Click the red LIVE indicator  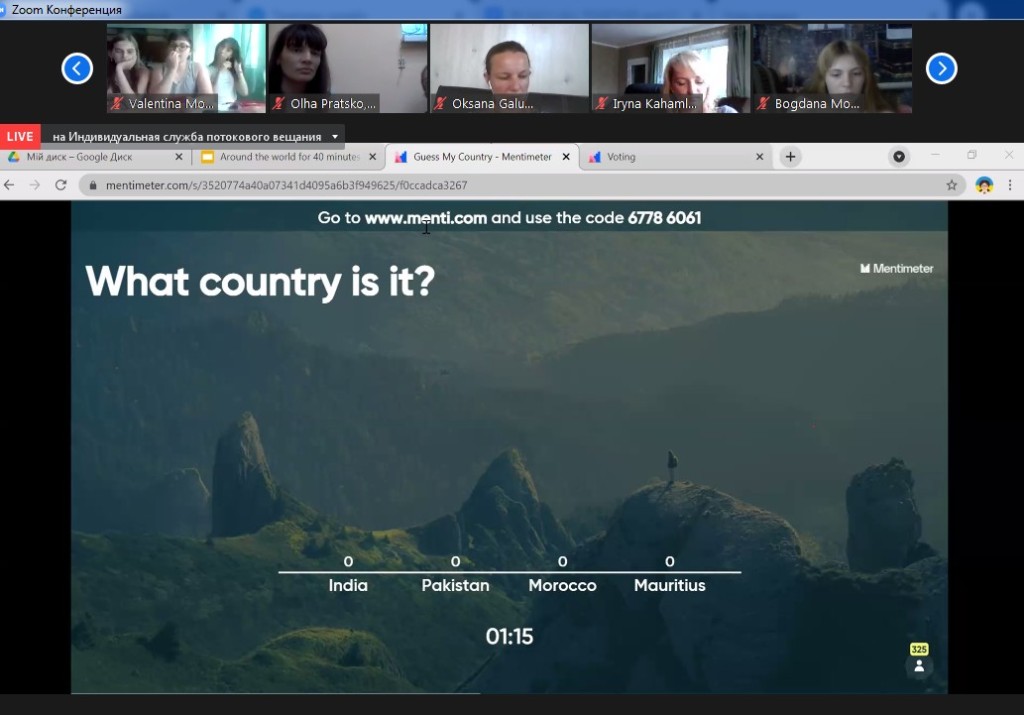20,137
